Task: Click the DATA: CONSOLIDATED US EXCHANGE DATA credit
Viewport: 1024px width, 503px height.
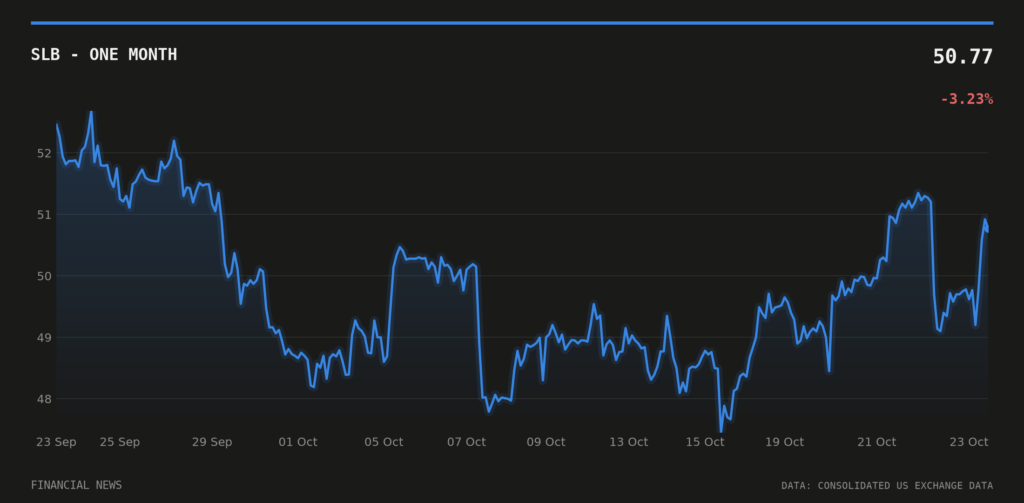Action: 887,485
